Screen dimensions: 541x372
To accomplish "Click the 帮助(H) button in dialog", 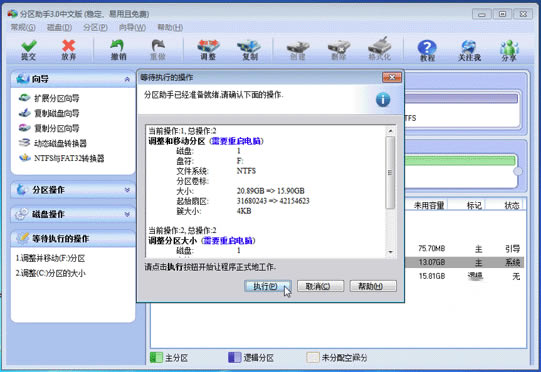I will (373, 286).
